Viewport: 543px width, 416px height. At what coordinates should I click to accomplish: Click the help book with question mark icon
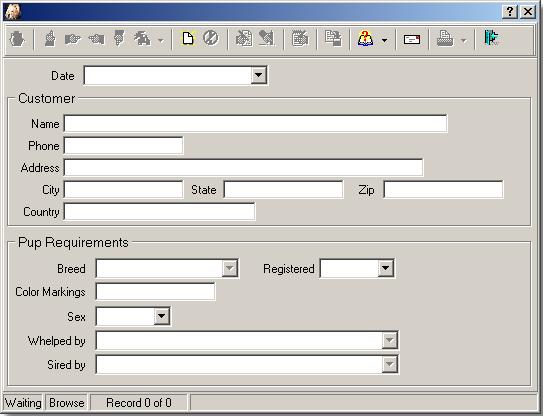coord(365,38)
